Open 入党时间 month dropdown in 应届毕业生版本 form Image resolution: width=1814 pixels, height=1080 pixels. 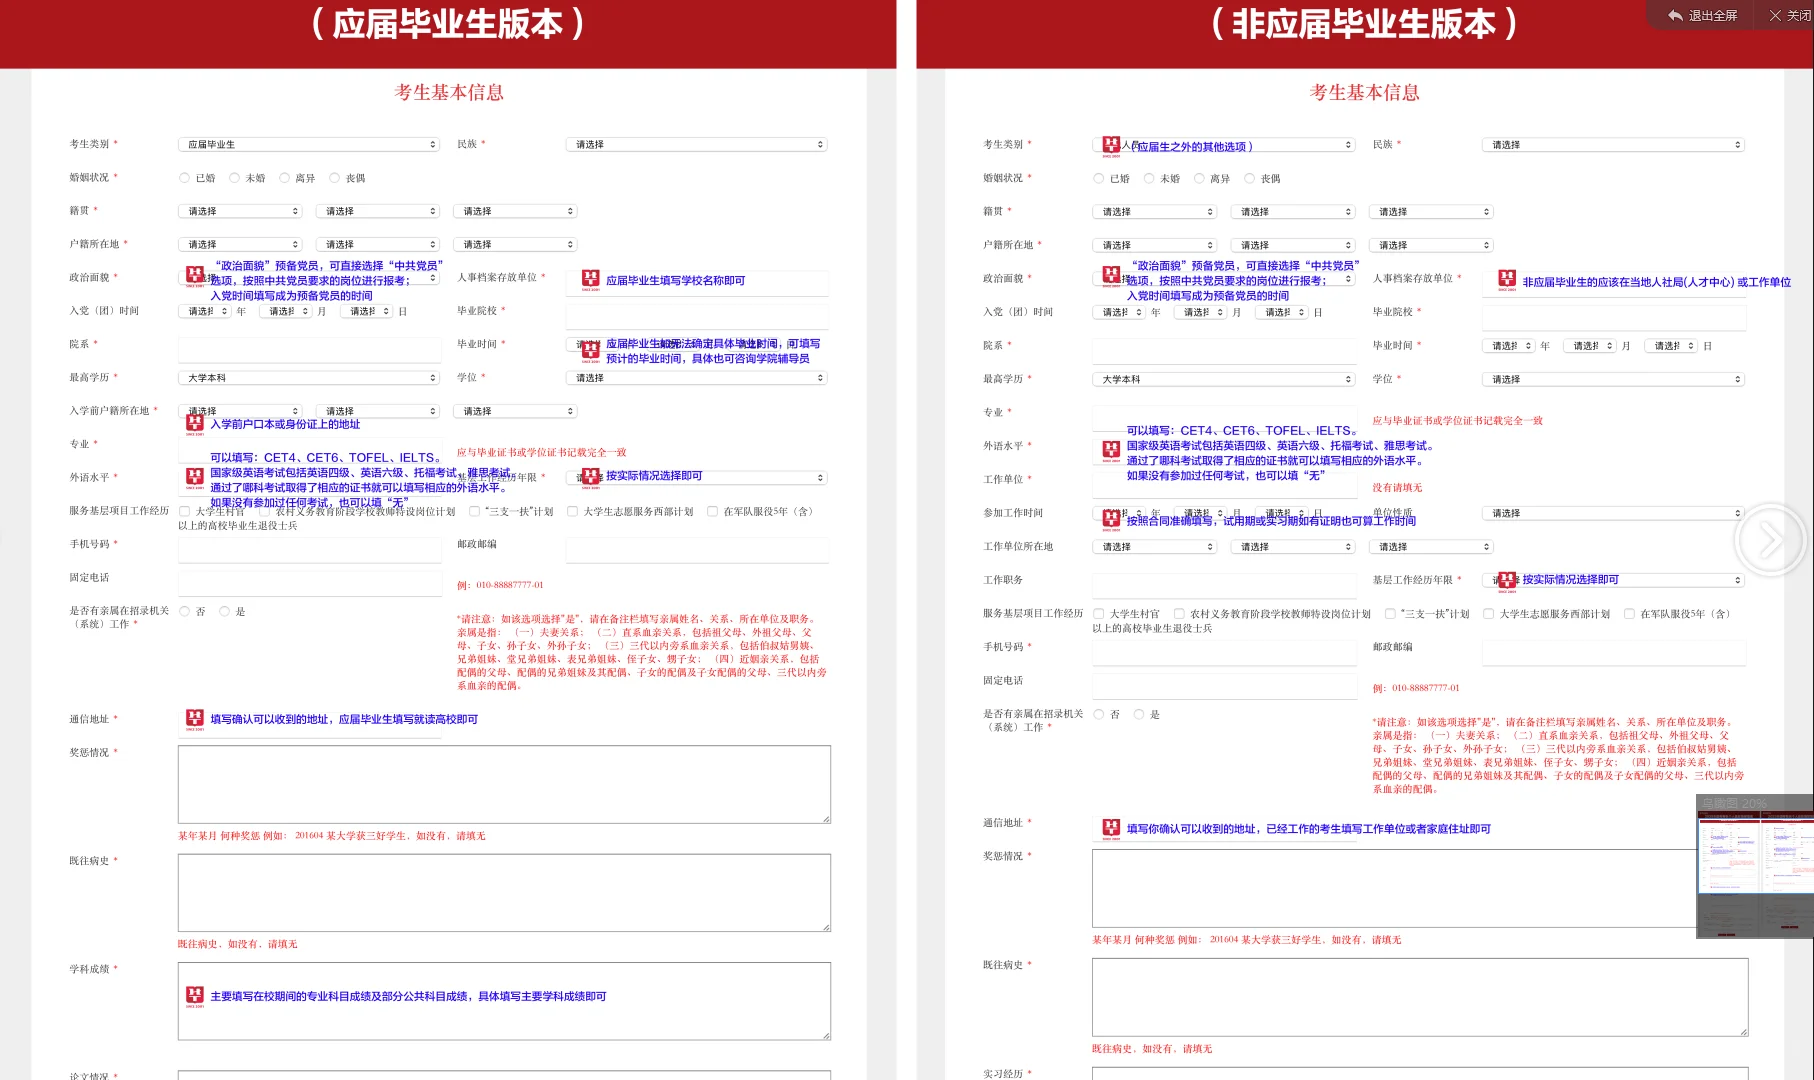[x=285, y=311]
